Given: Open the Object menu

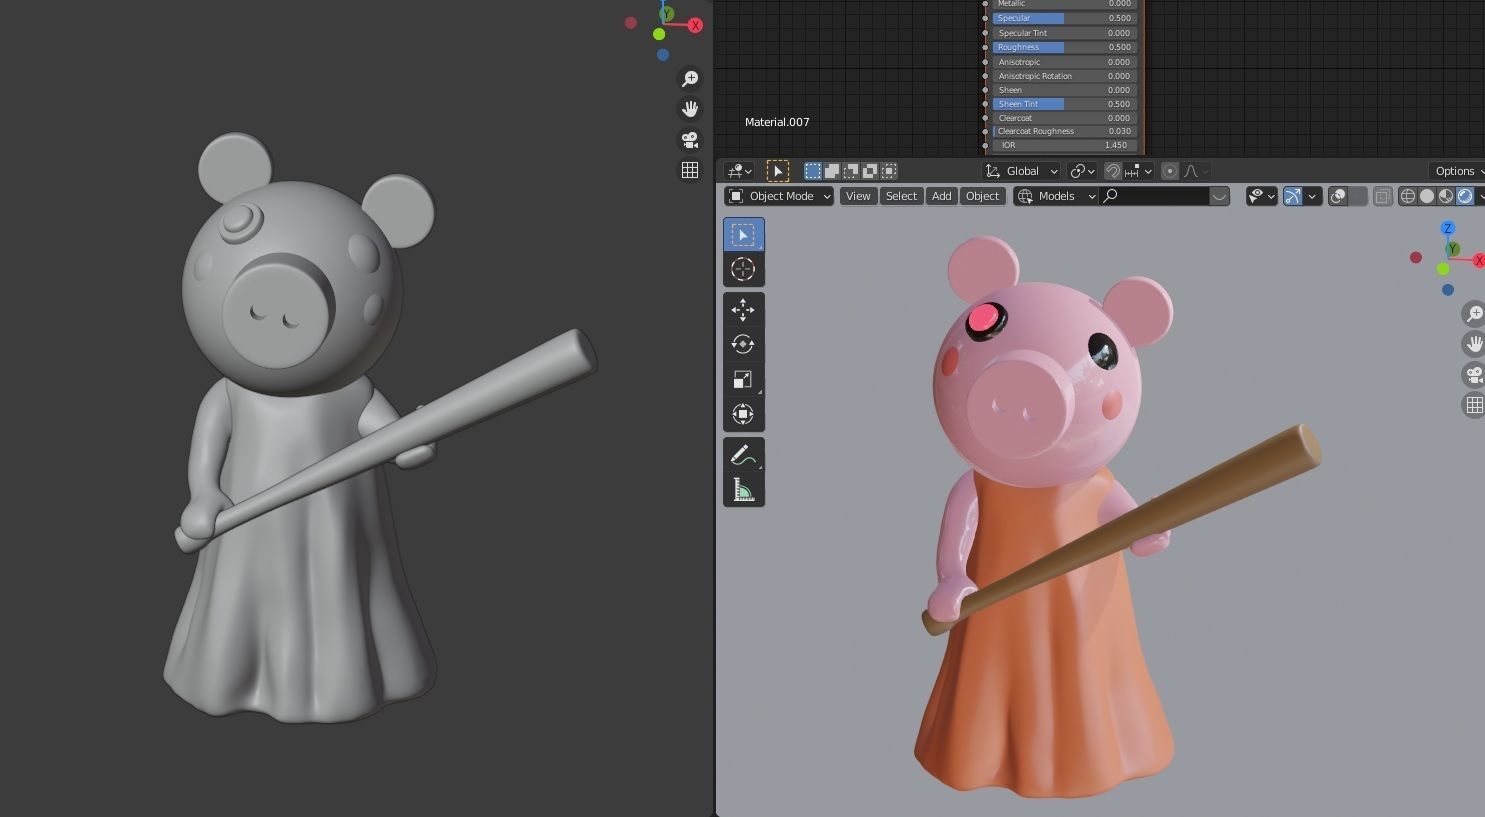Looking at the screenshot, I should 982,196.
